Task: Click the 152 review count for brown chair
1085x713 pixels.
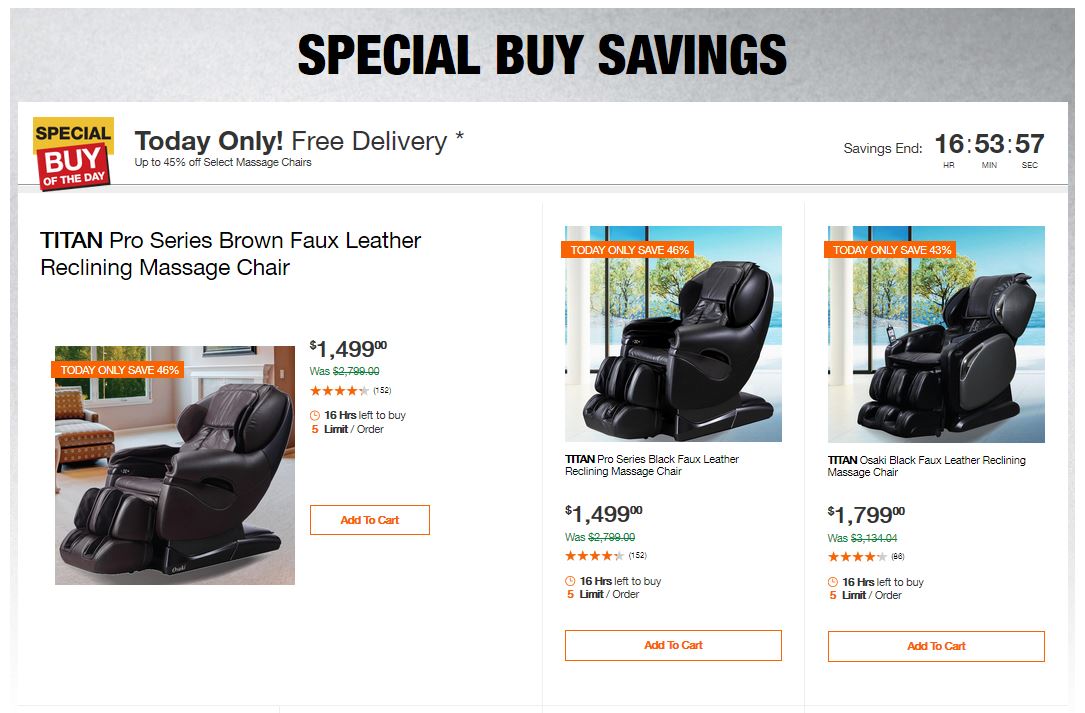Action: pos(382,391)
